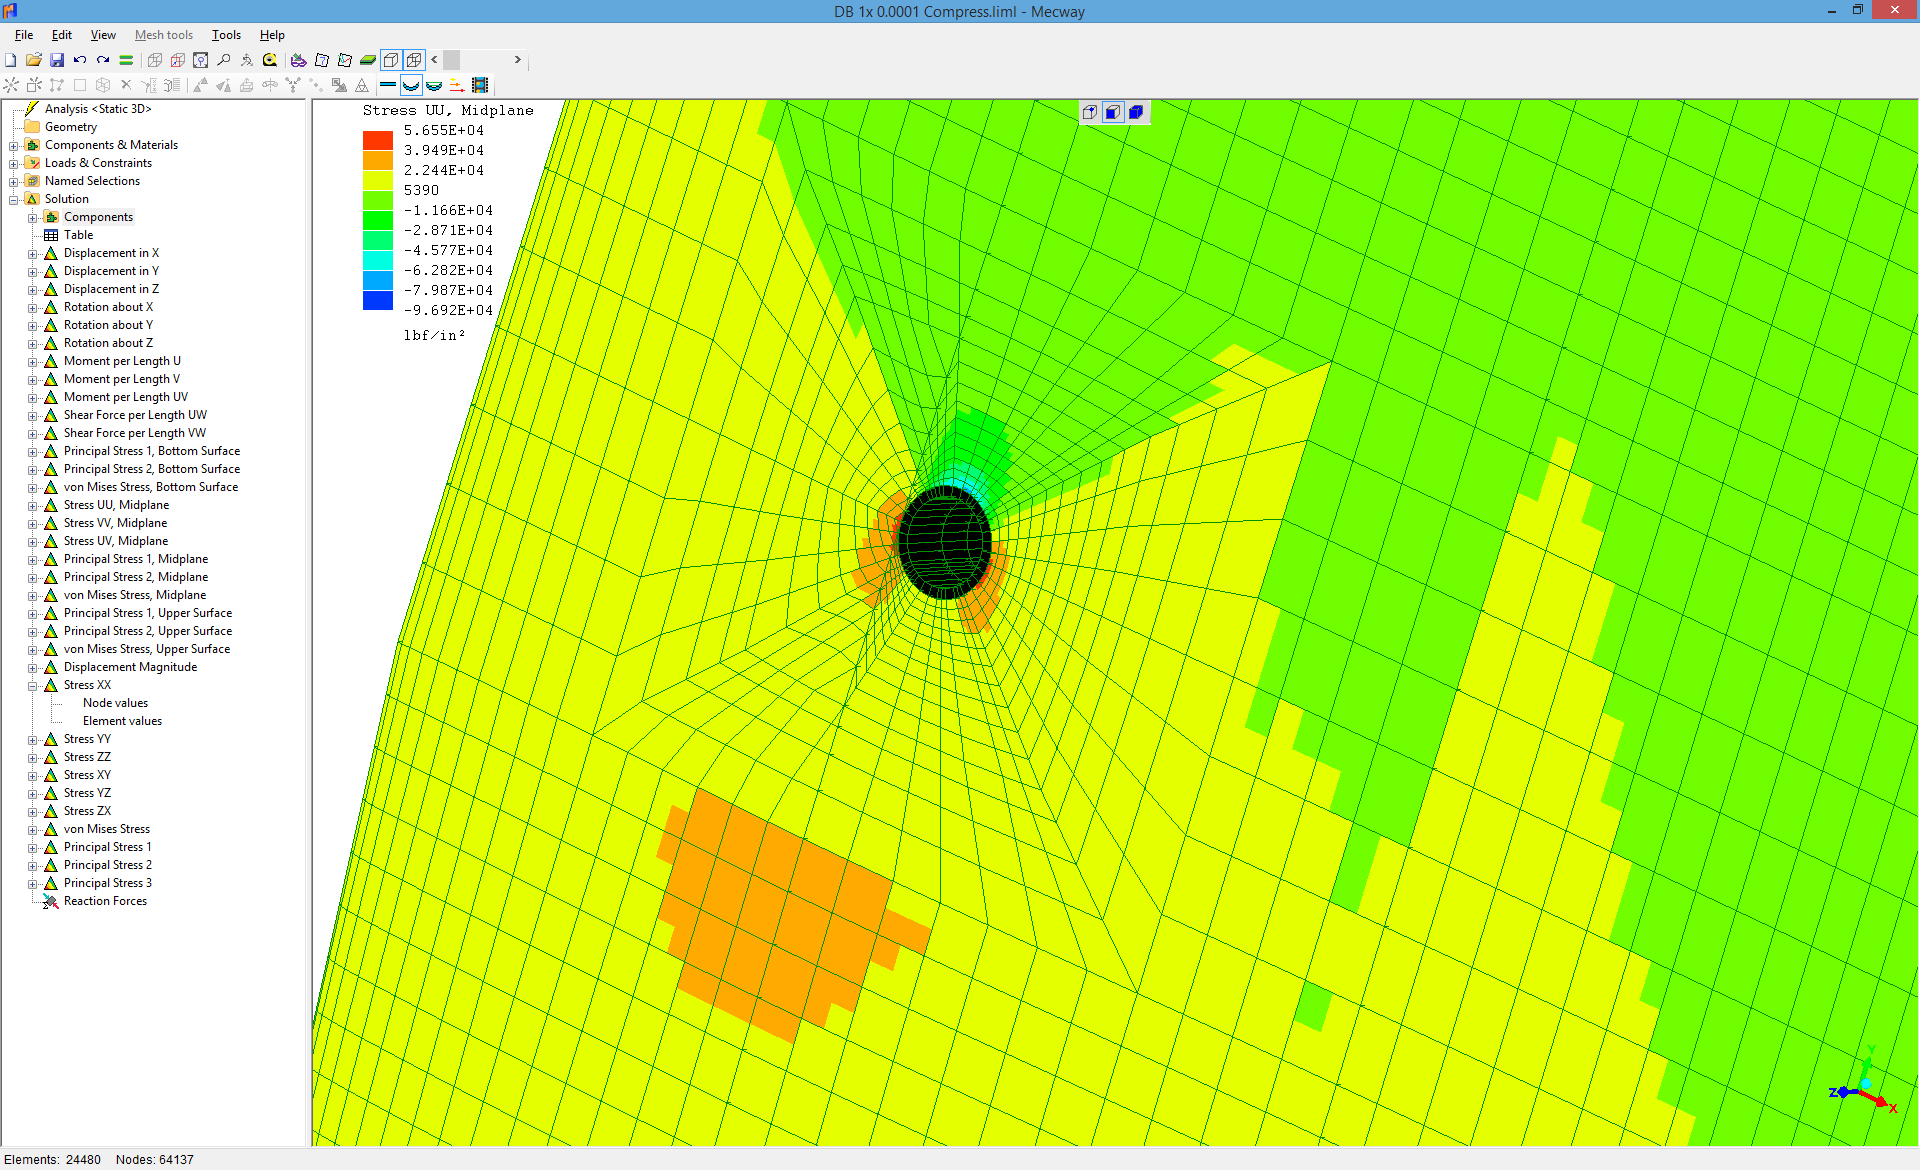Open the Edit menu
The height and width of the screenshot is (1170, 1920).
click(x=62, y=35)
